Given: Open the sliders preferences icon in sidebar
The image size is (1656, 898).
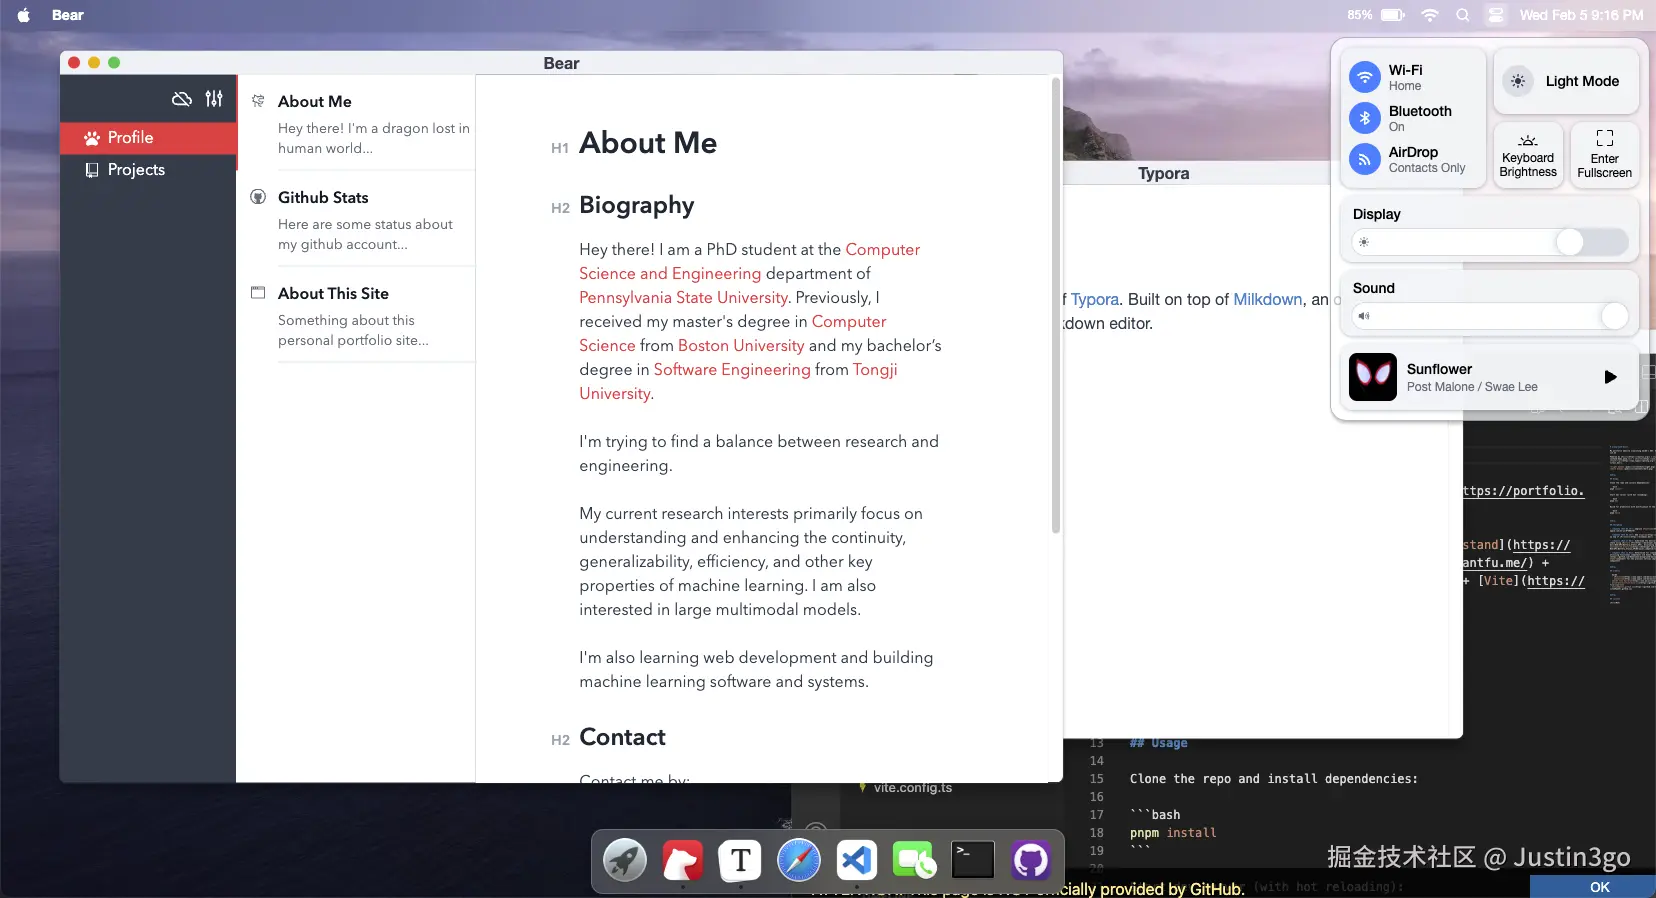Looking at the screenshot, I should point(214,99).
